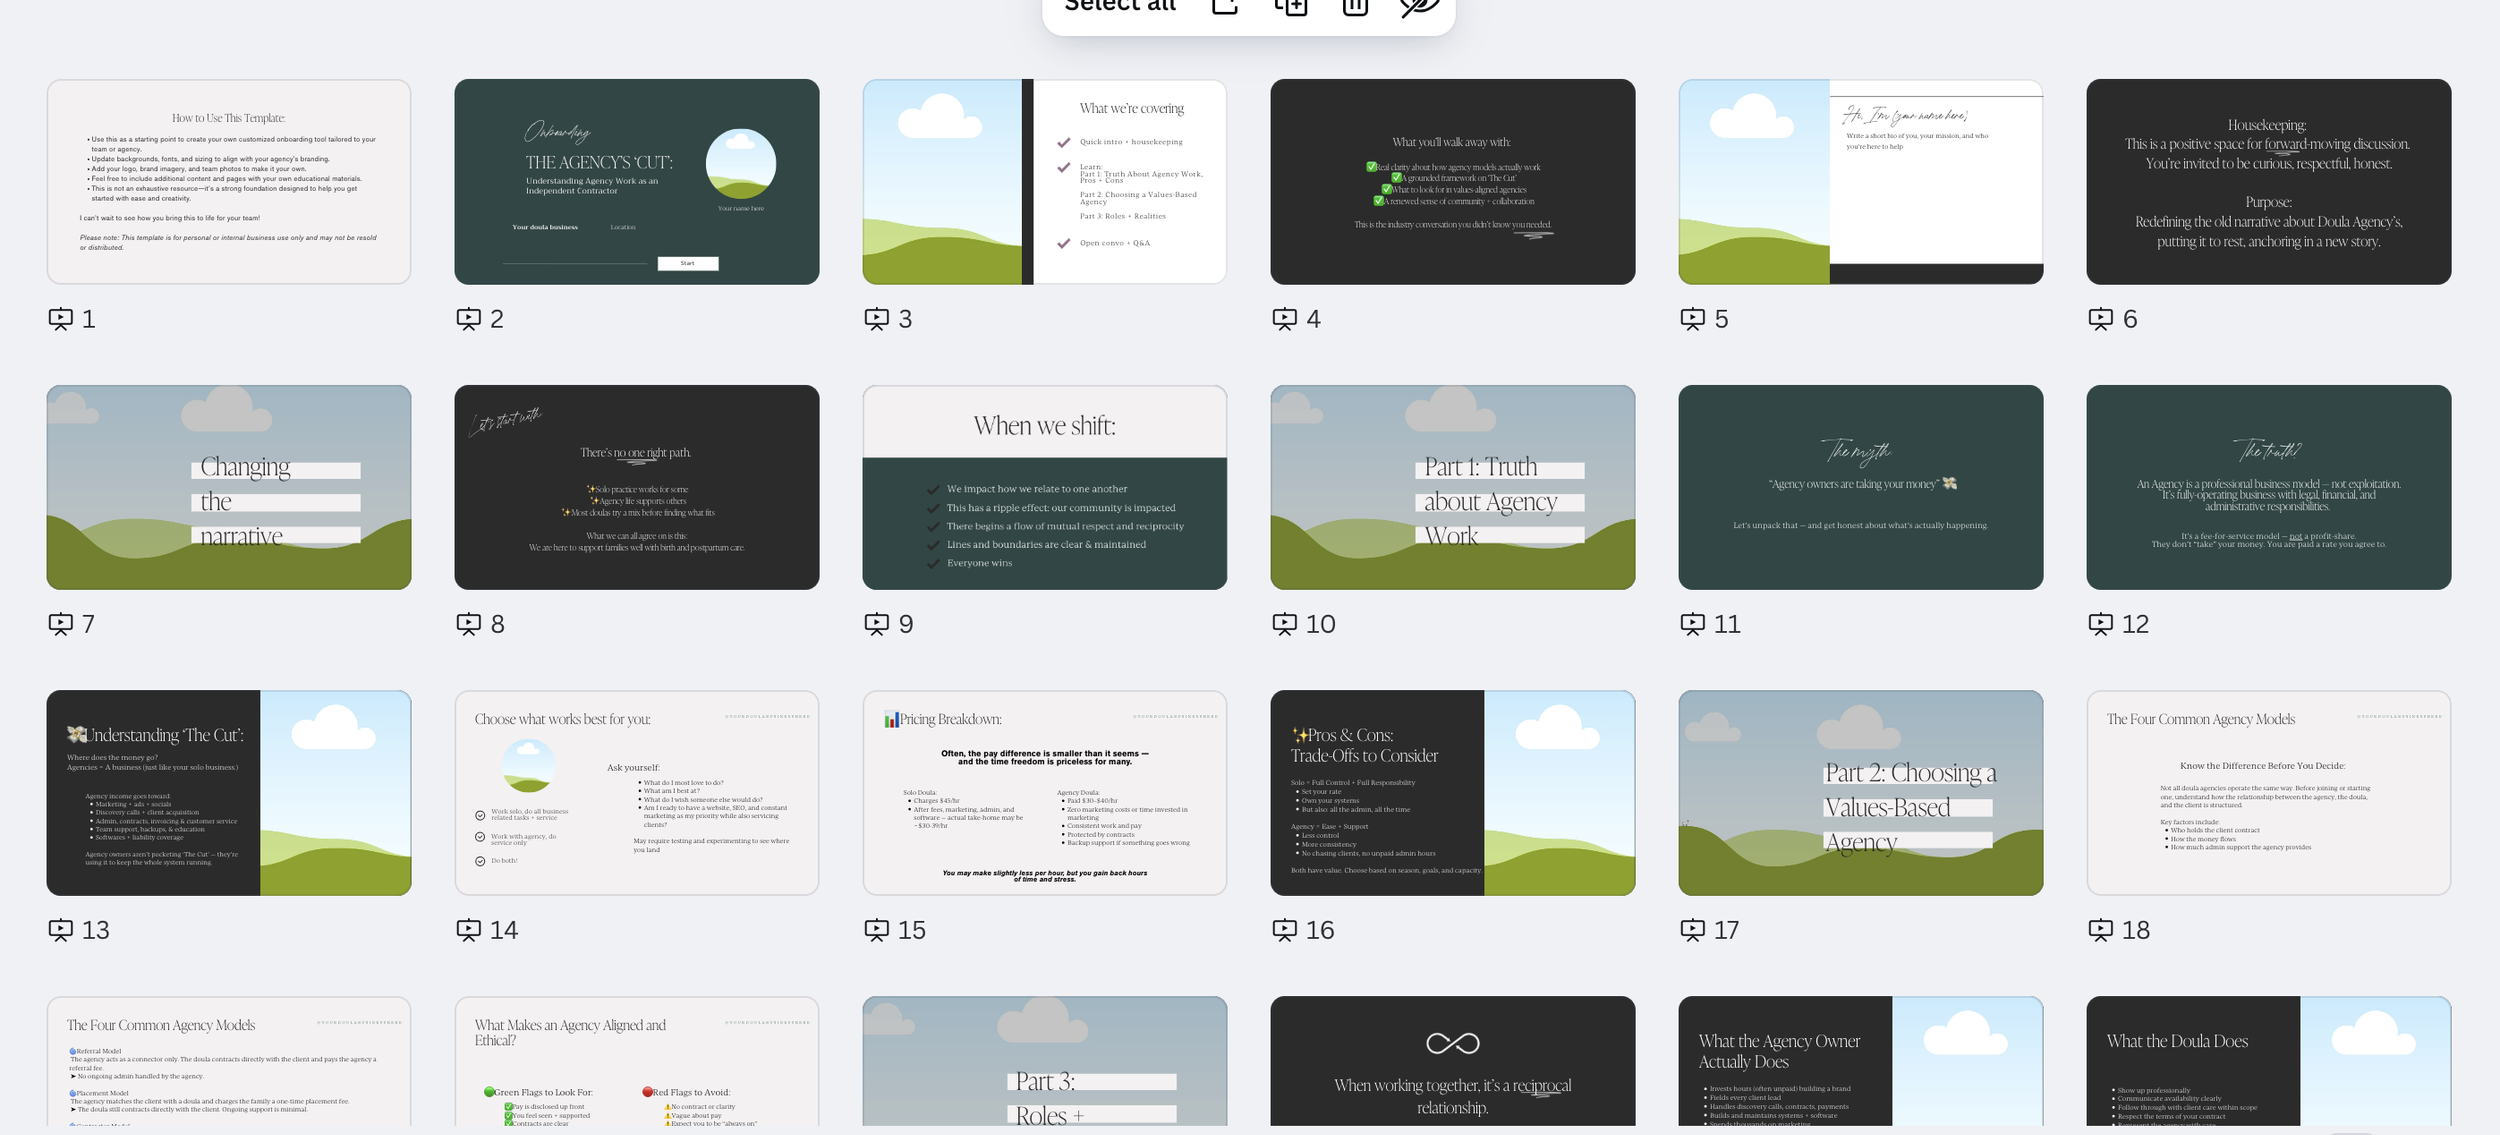Select 'Part 2: Choosing a Values-Based Agency' slide
The height and width of the screenshot is (1135, 2500).
pos(1860,793)
